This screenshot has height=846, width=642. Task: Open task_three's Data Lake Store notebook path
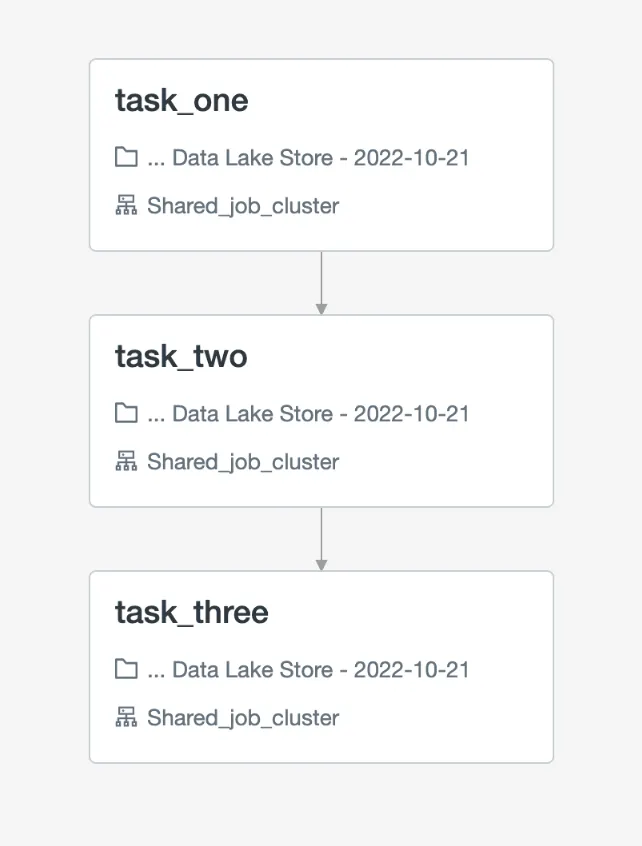[x=308, y=670]
